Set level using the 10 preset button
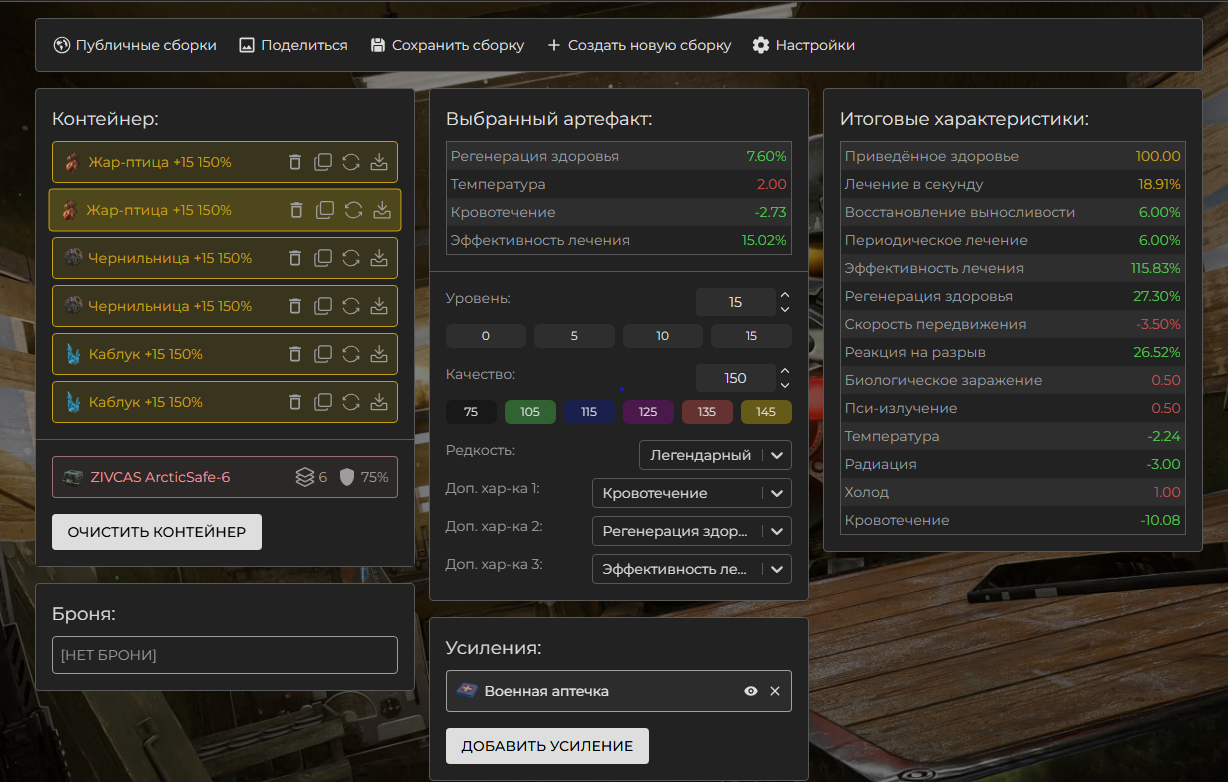 [663, 336]
